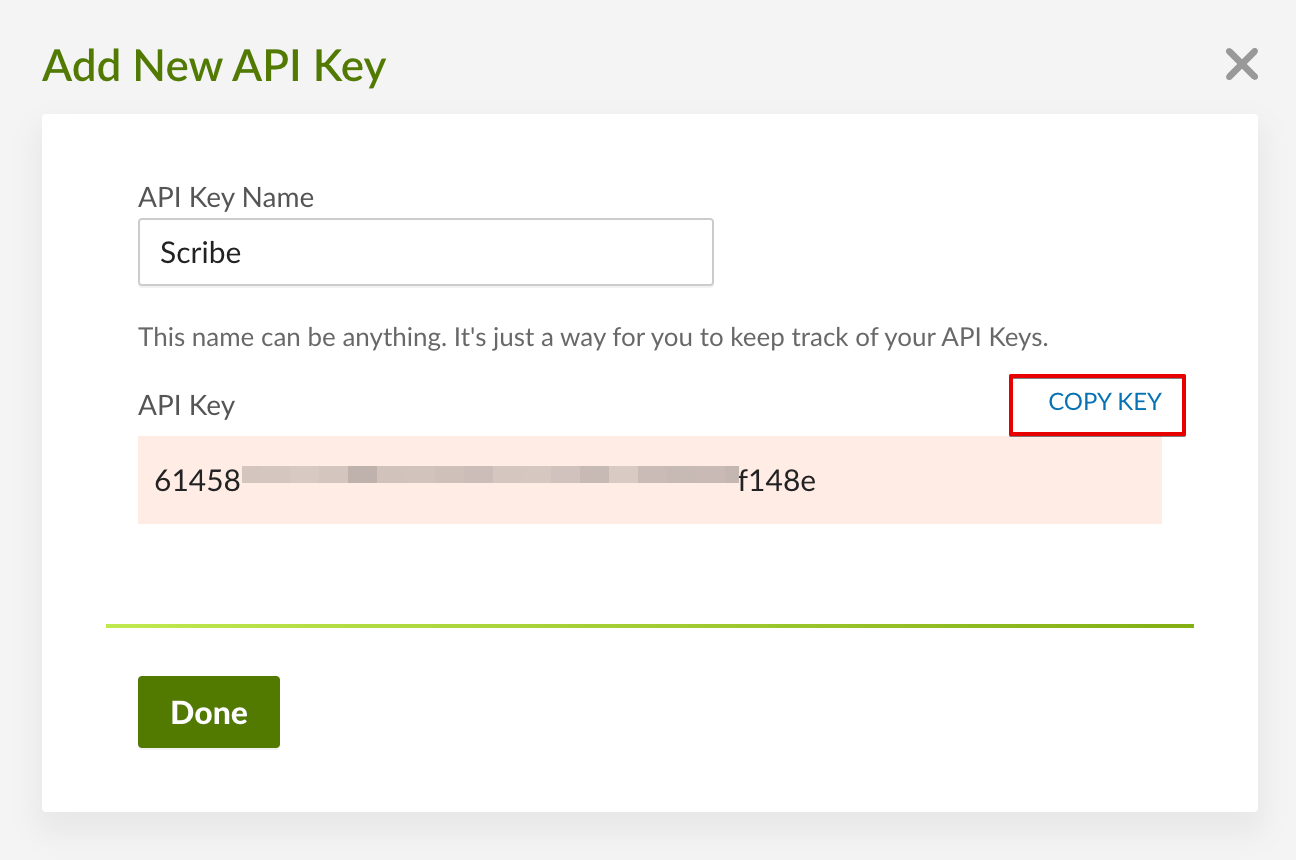Click the key prefix 61458
1296x860 pixels.
coord(197,481)
